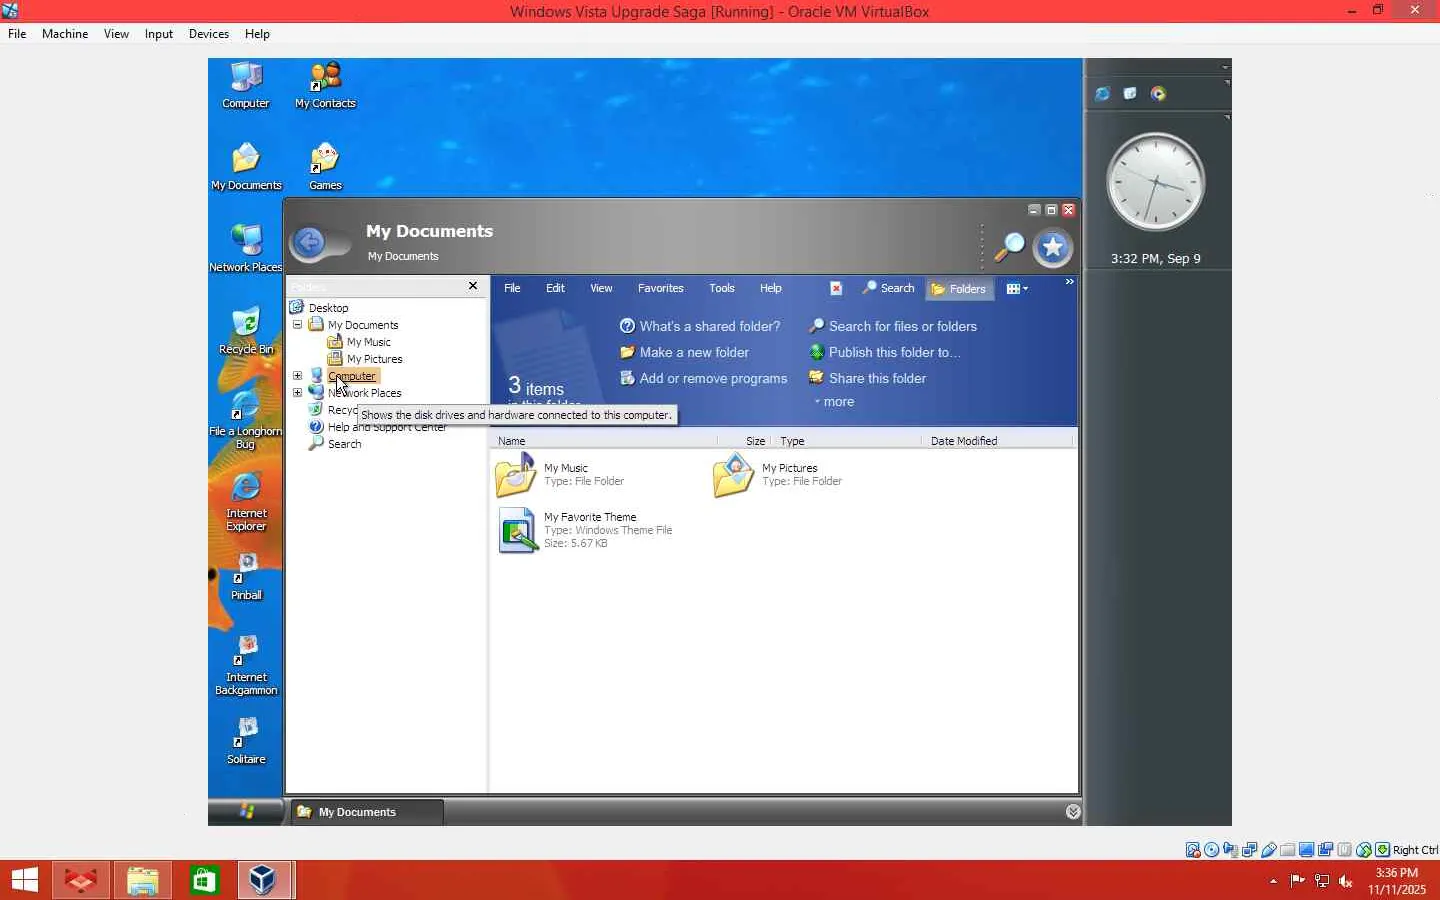Viewport: 1440px width, 900px height.
Task: Open the sidebar options dropdown arrow at top
Action: pos(1225,67)
